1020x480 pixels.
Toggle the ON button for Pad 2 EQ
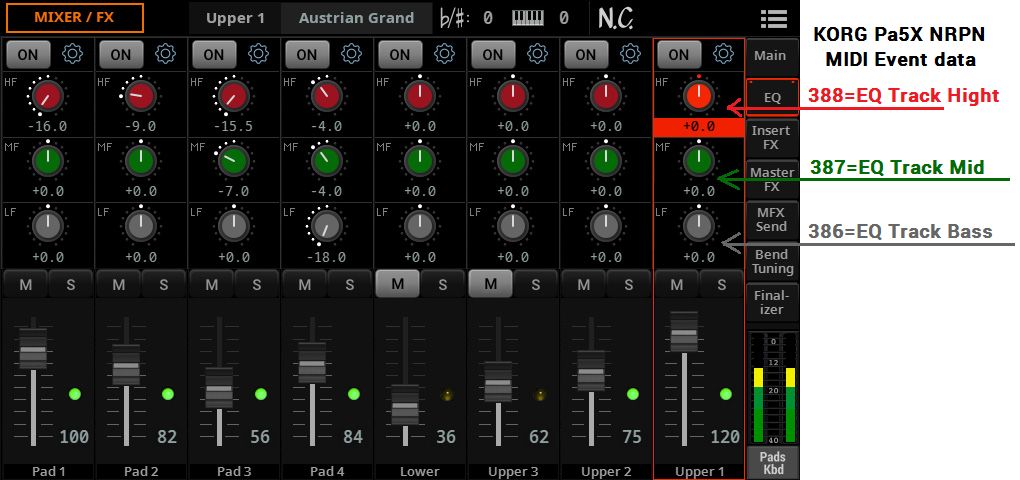pyautogui.click(x=122, y=55)
